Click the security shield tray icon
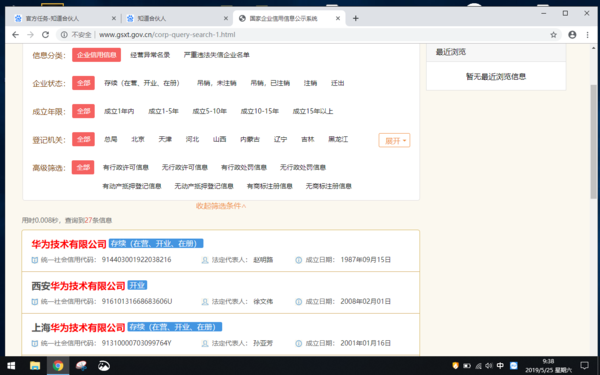 (455, 366)
